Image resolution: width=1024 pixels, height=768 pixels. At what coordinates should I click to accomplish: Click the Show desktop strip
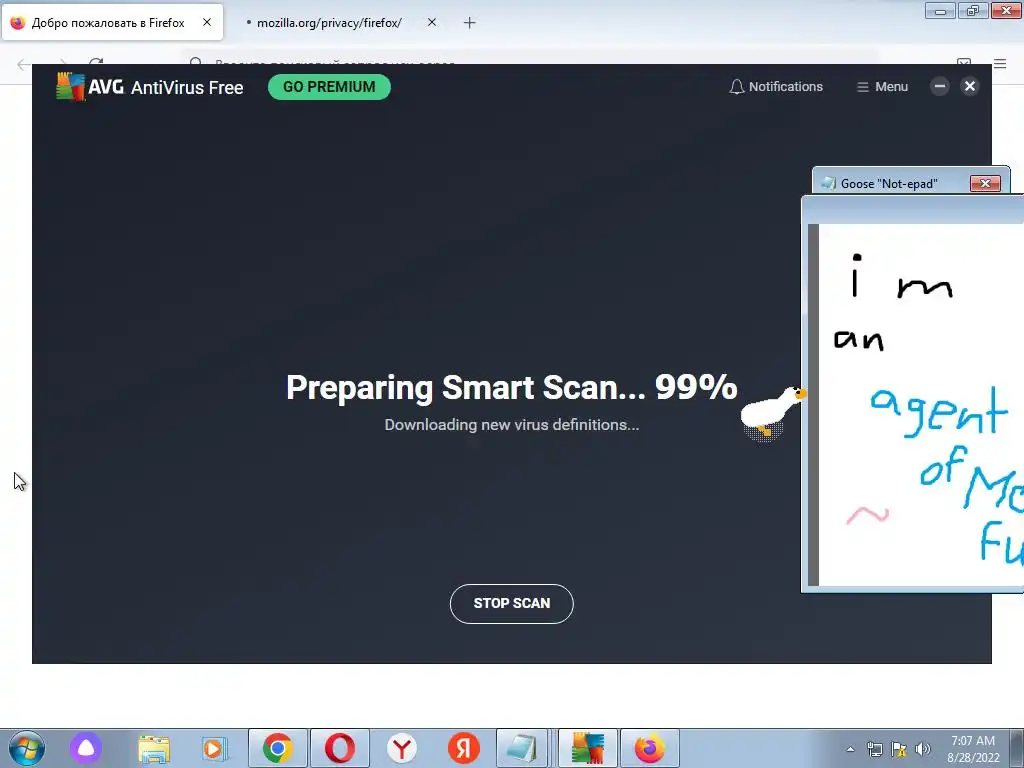point(1017,748)
